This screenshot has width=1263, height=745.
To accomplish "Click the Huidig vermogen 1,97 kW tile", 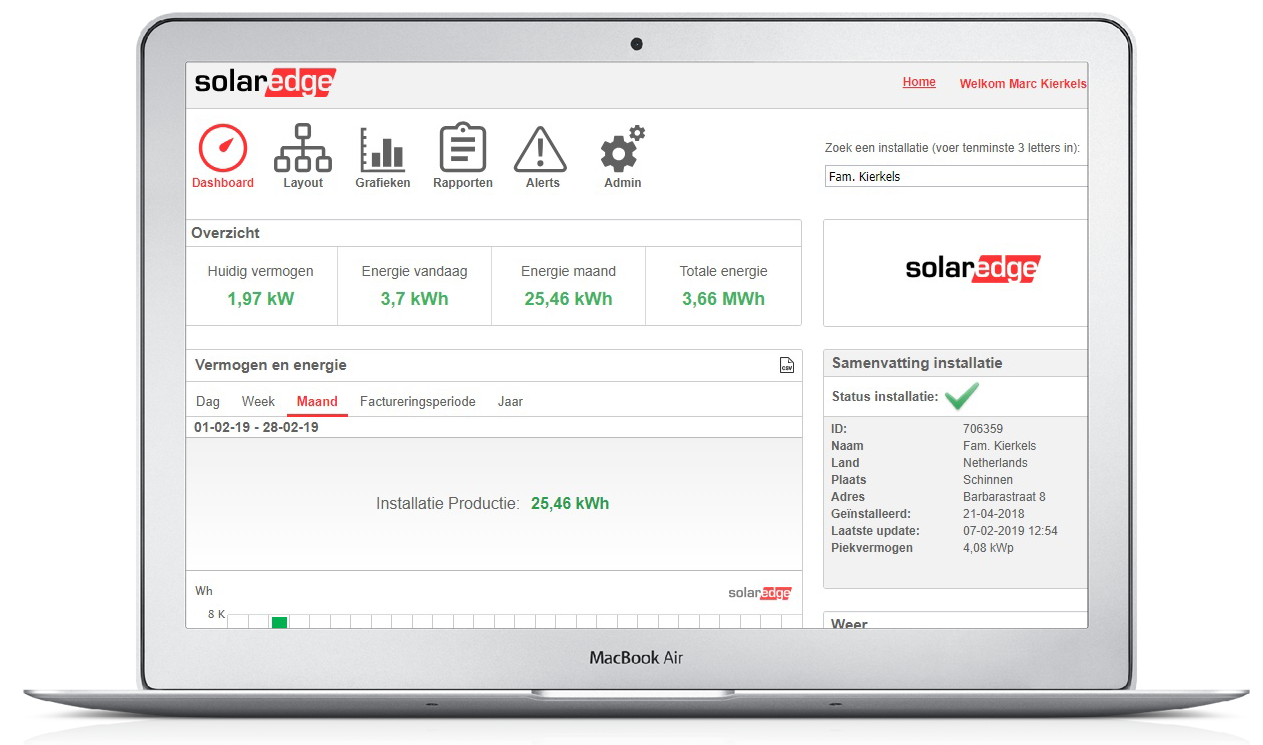I will (261, 286).
